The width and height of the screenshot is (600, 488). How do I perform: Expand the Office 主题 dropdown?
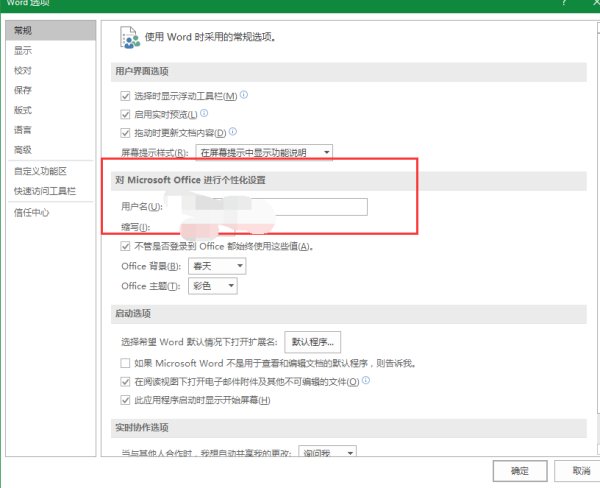(x=213, y=286)
